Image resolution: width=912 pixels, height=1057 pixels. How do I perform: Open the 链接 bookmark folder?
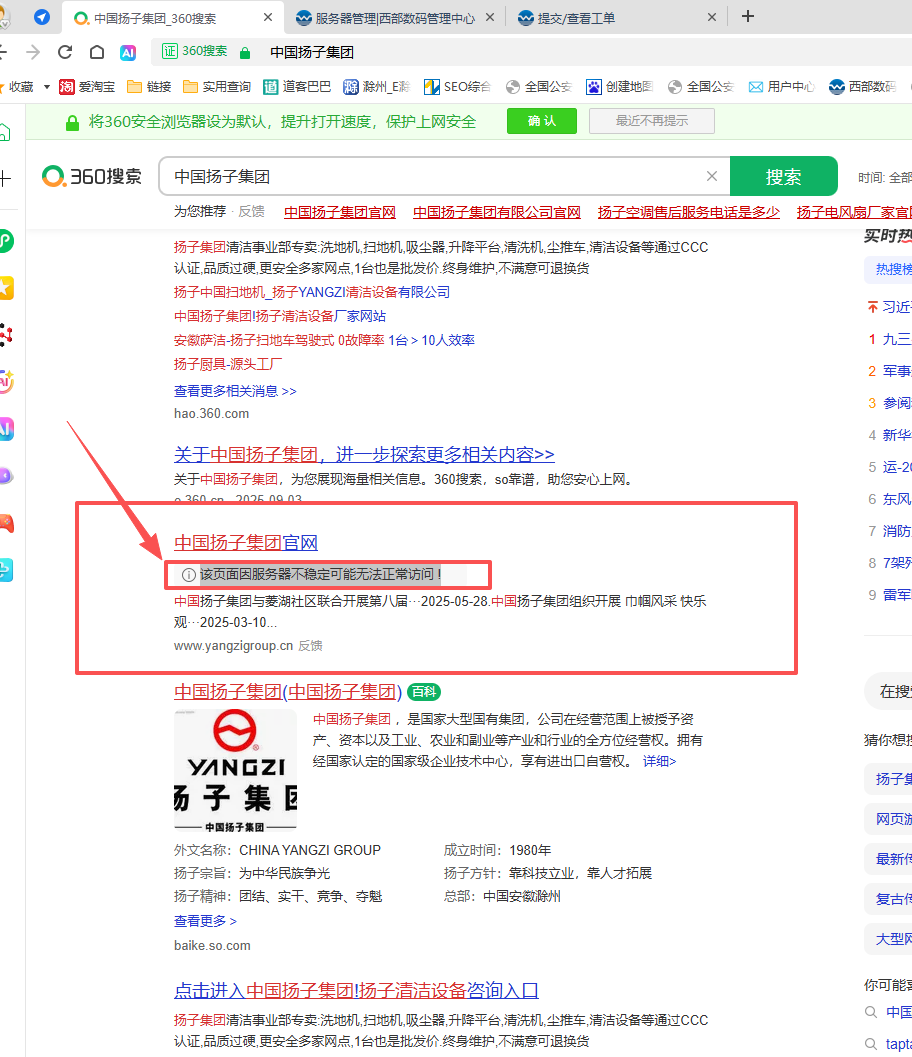coord(149,87)
